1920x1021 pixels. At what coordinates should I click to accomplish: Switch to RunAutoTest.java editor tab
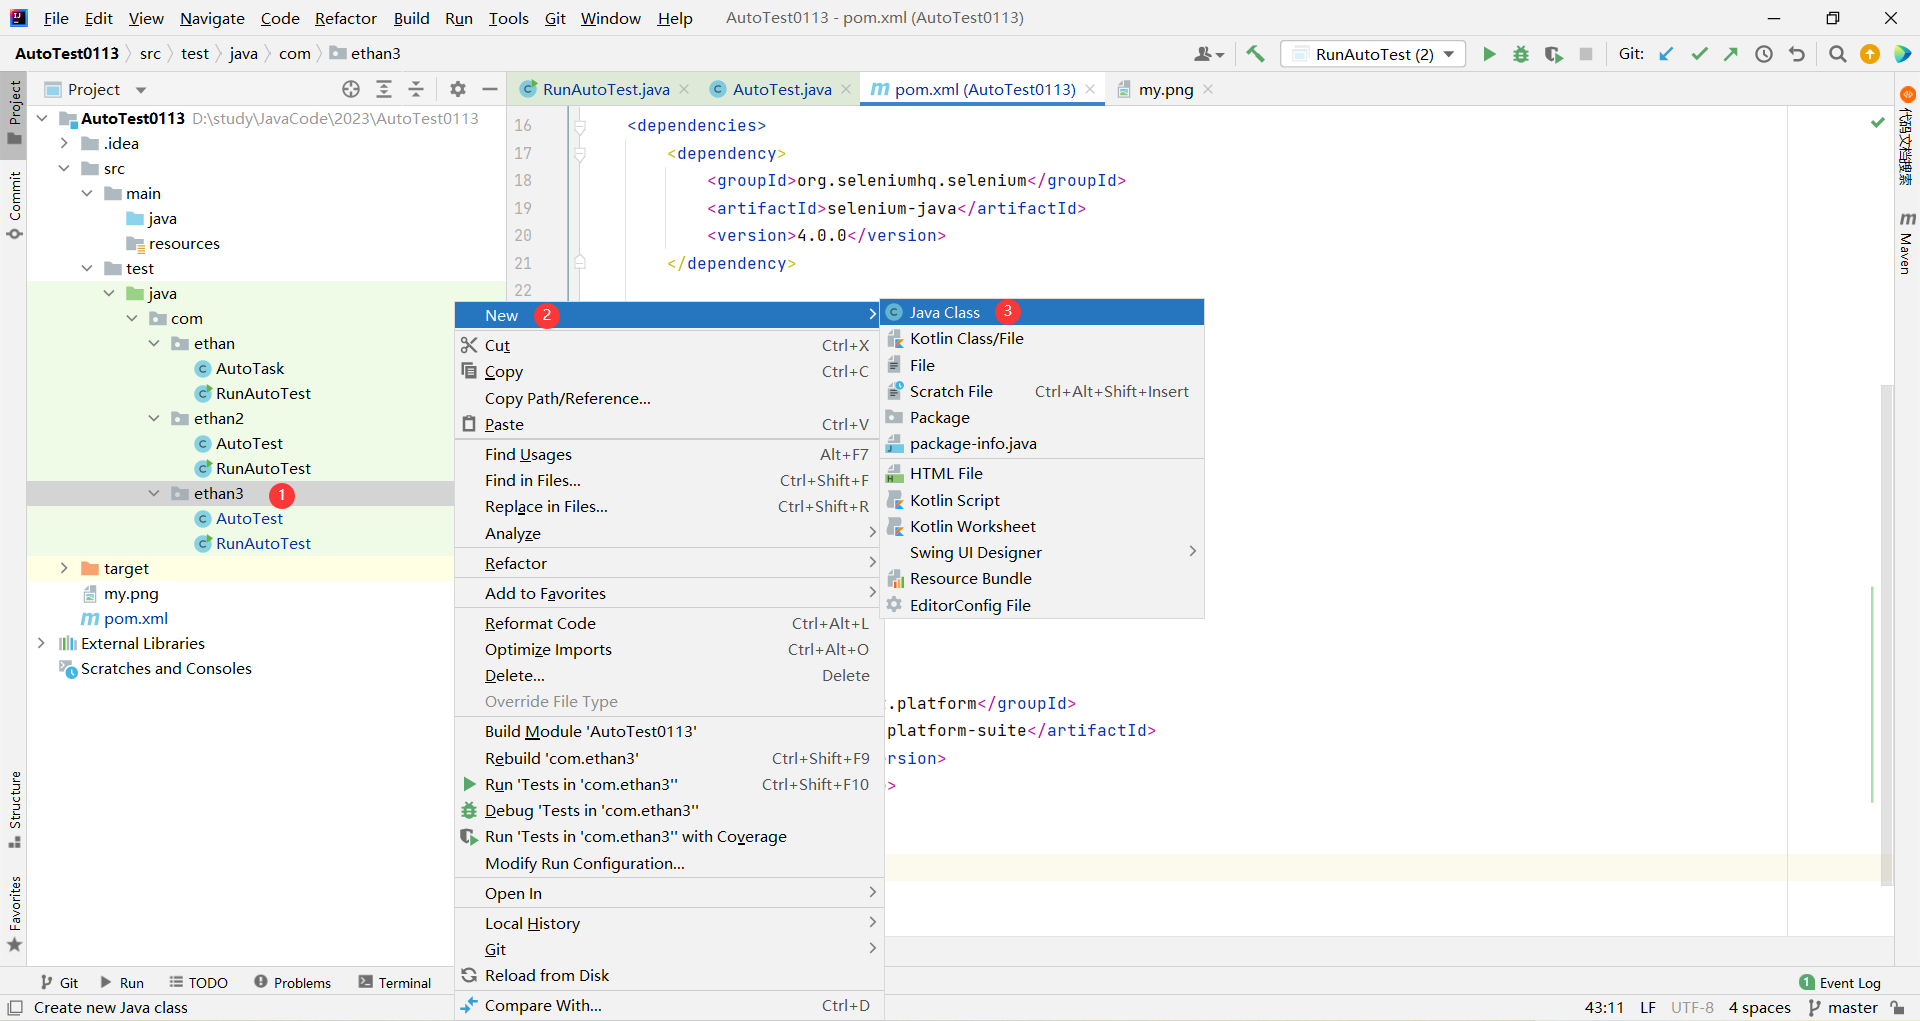coord(605,89)
